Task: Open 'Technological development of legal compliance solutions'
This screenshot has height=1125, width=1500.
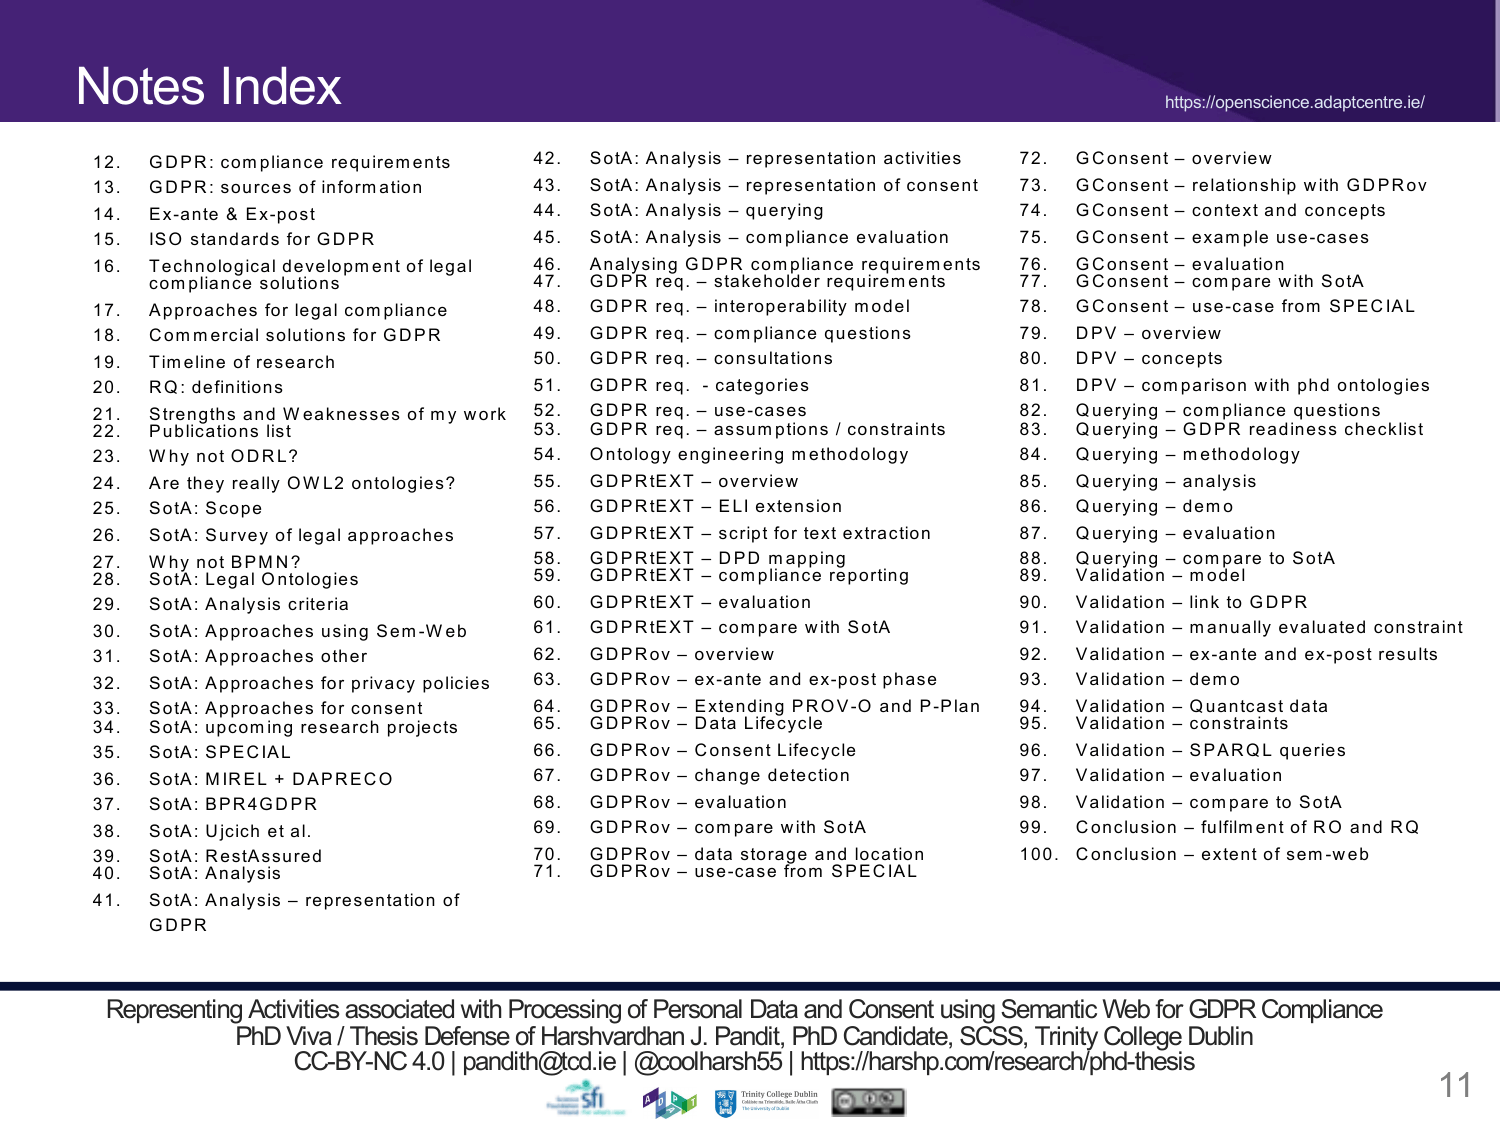Action: [x=311, y=274]
